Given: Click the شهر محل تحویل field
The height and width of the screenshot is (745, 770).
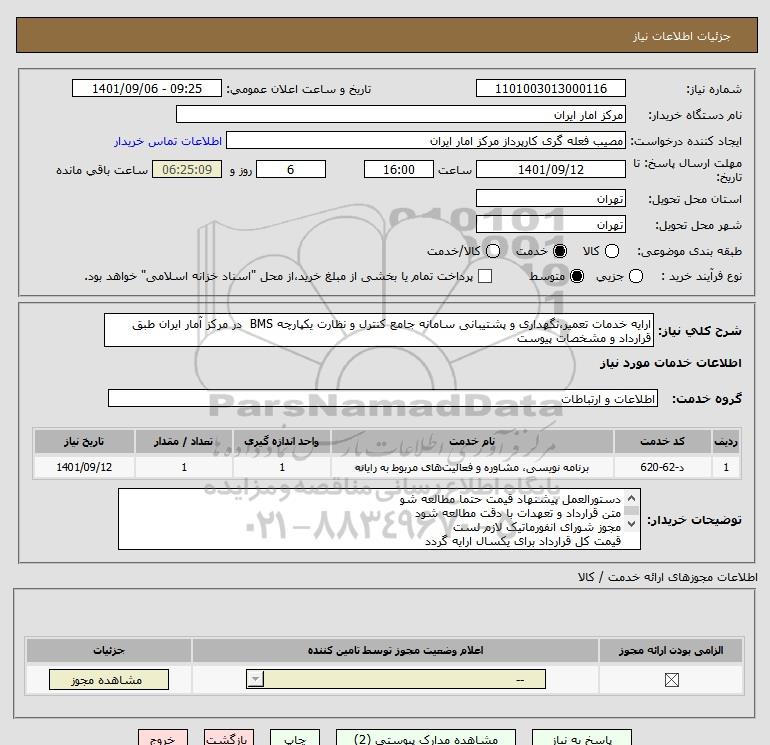Looking at the screenshot, I should coord(550,224).
